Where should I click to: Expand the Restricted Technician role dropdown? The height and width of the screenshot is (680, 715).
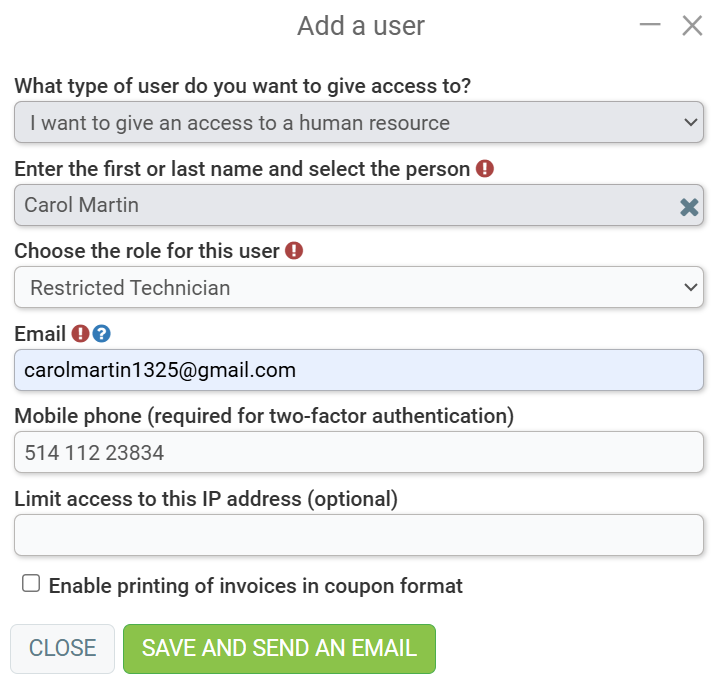[x=359, y=287]
